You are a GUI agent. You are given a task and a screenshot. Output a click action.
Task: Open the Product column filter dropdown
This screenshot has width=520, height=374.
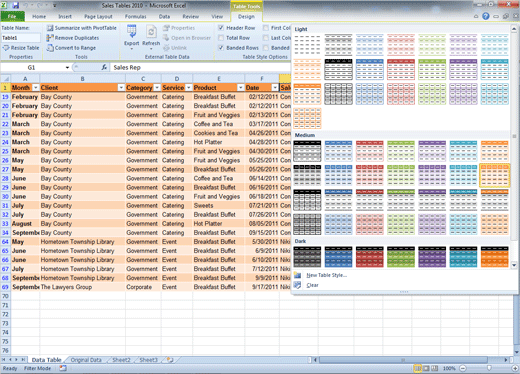tap(240, 88)
